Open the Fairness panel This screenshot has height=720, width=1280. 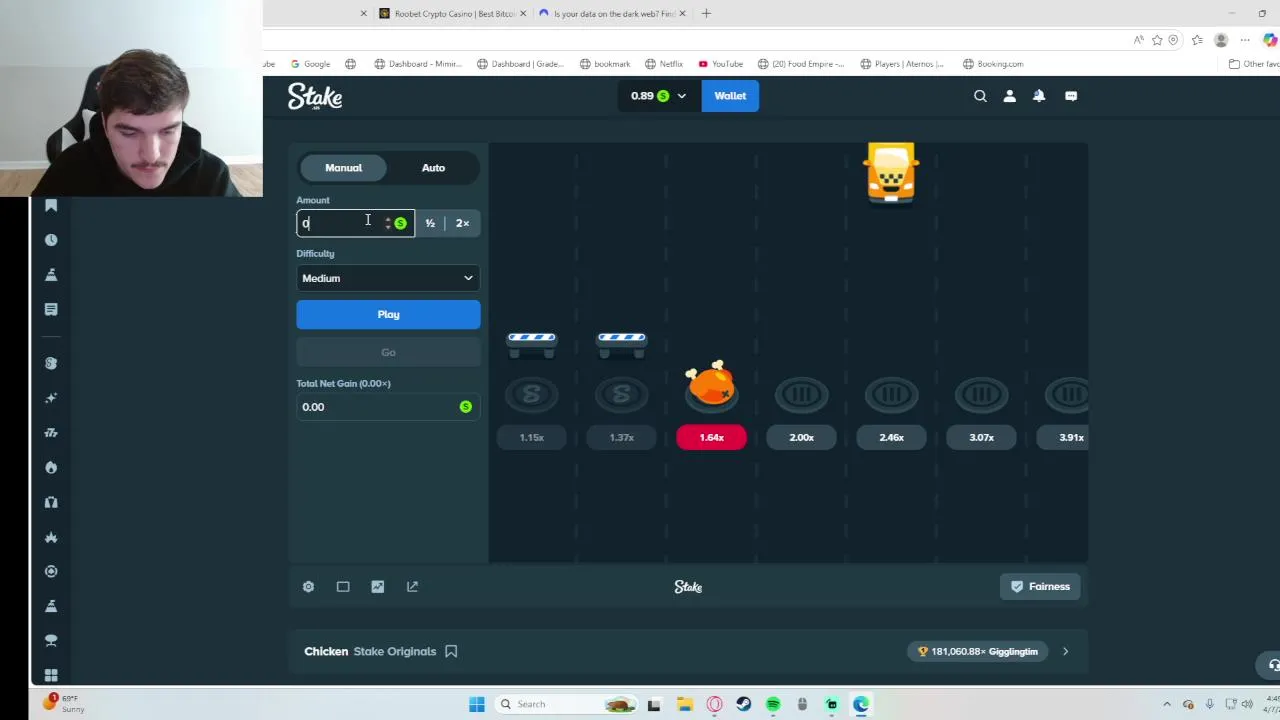point(1040,587)
